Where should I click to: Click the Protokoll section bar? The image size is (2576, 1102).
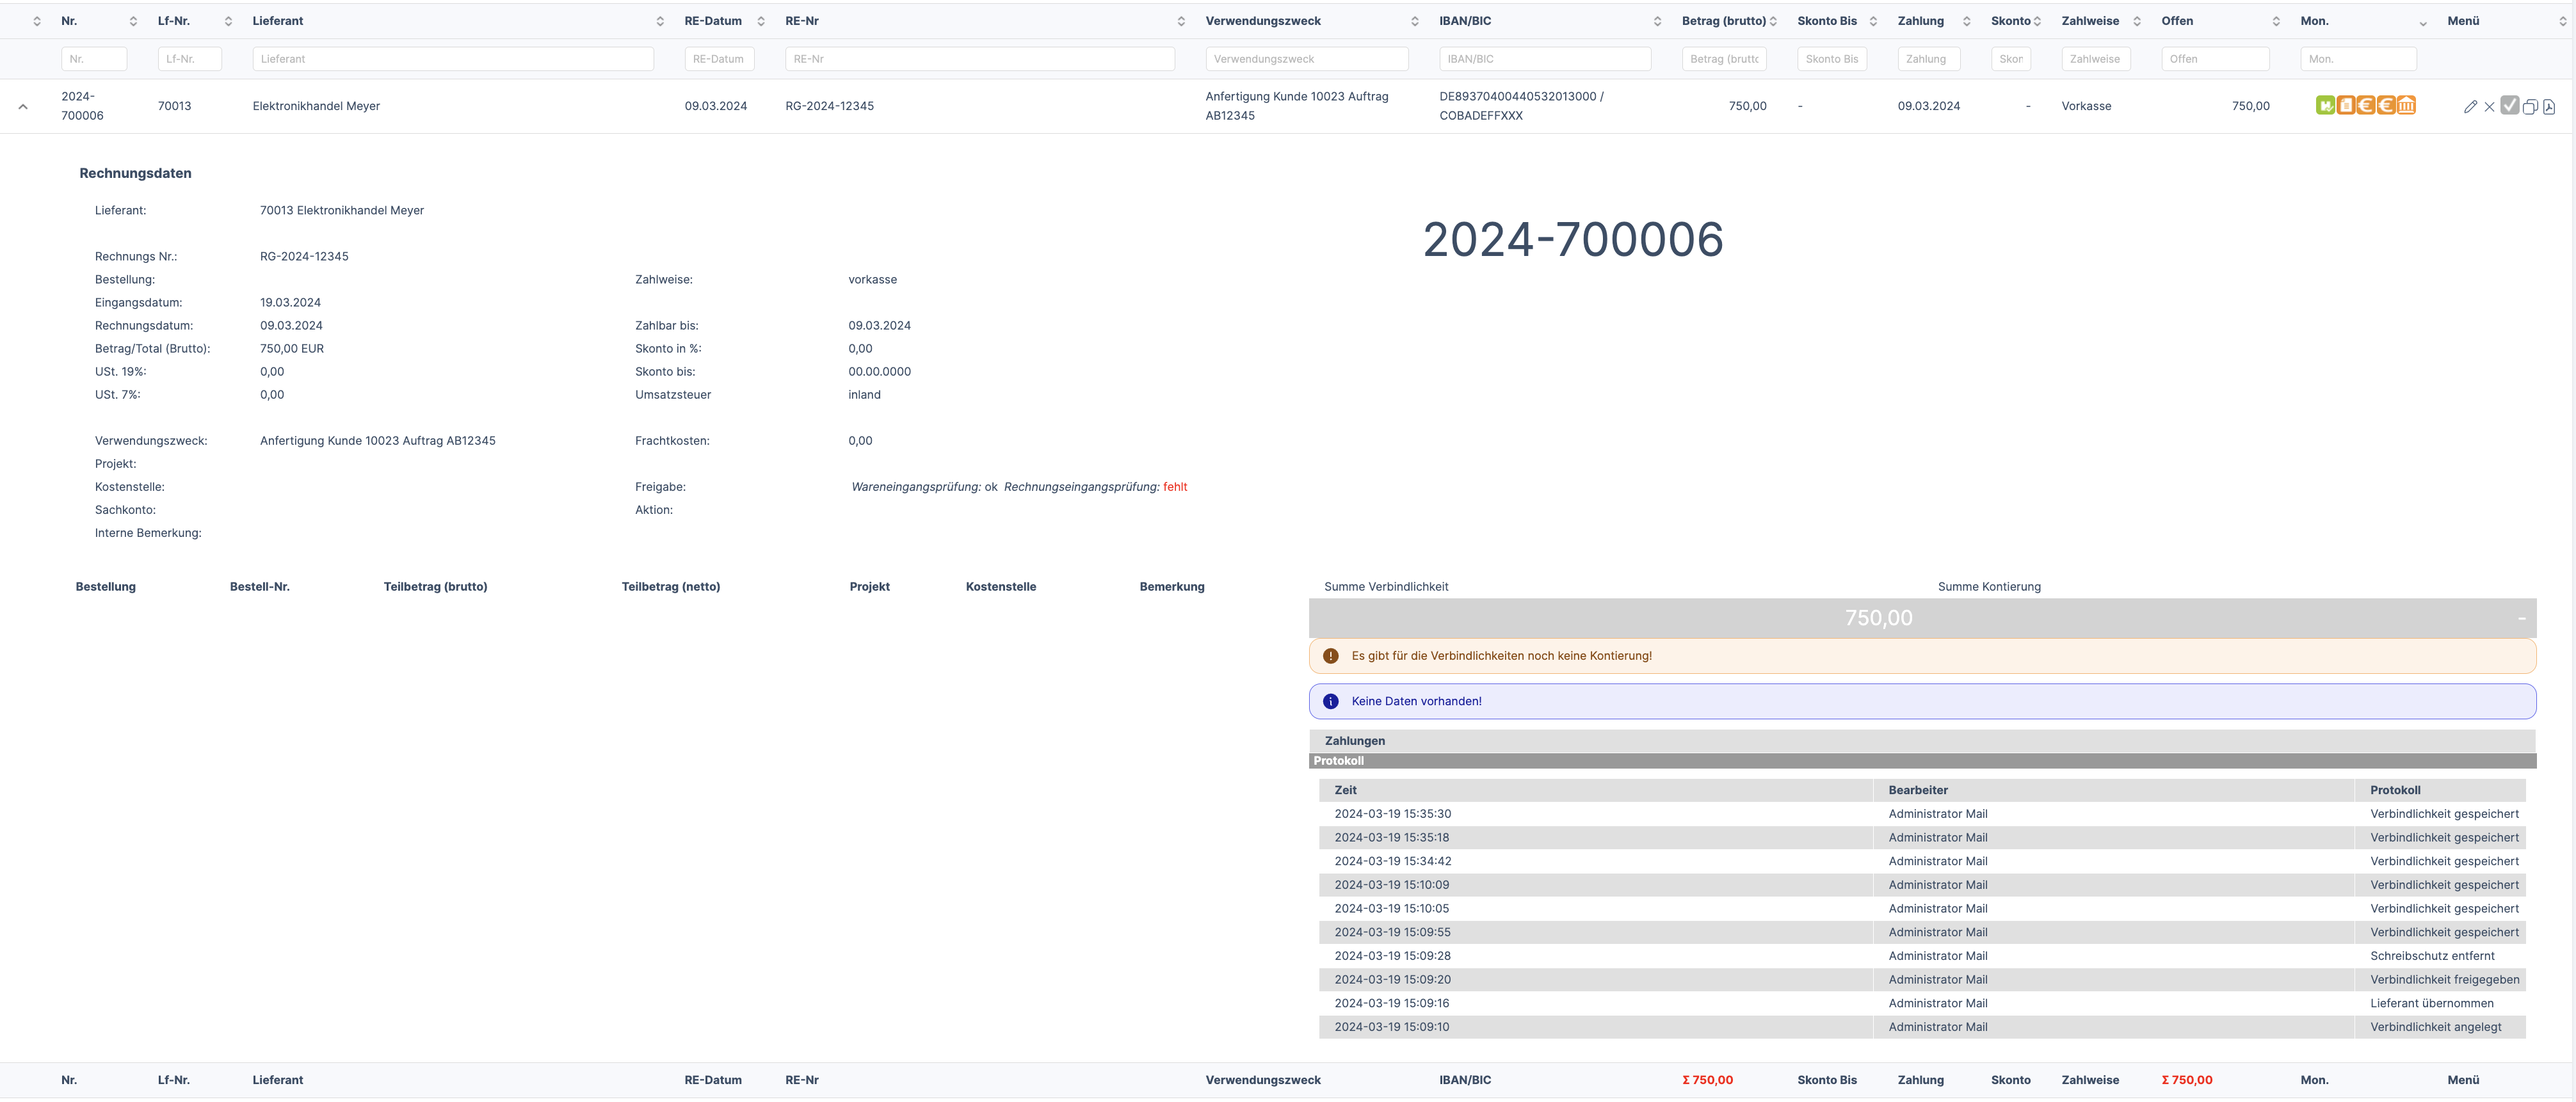[x=1339, y=761]
